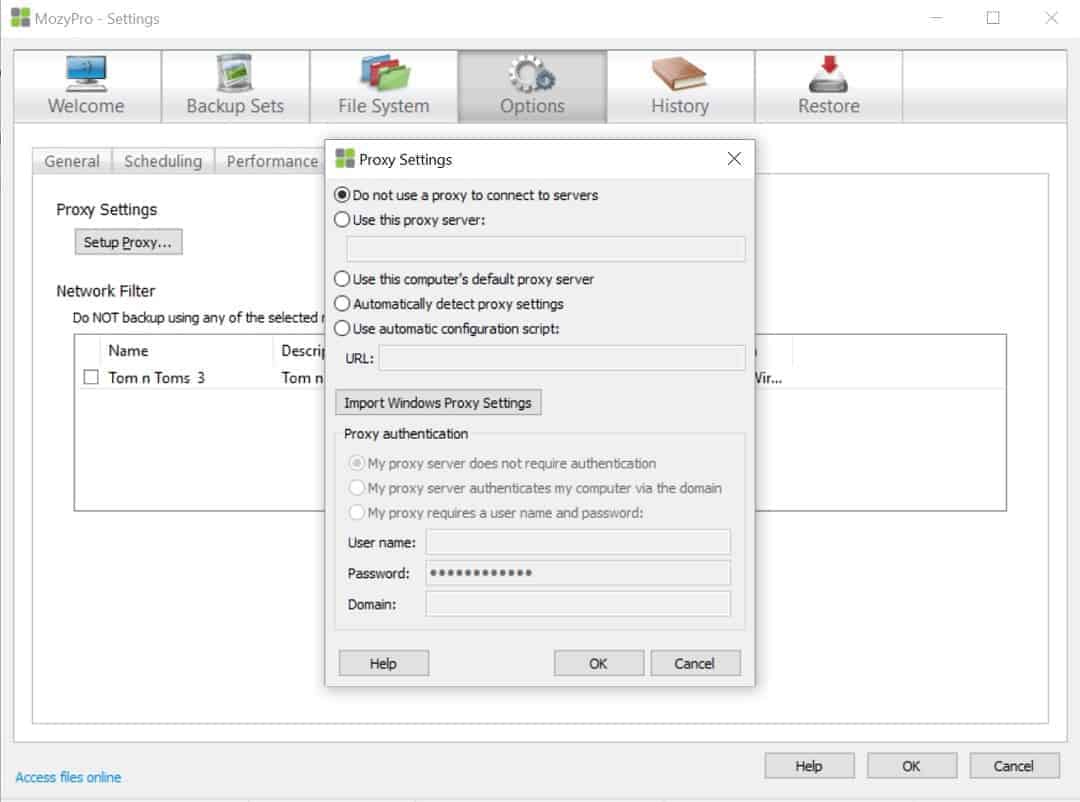Open the Access files online link
This screenshot has height=802, width=1080.
pyautogui.click(x=68, y=777)
